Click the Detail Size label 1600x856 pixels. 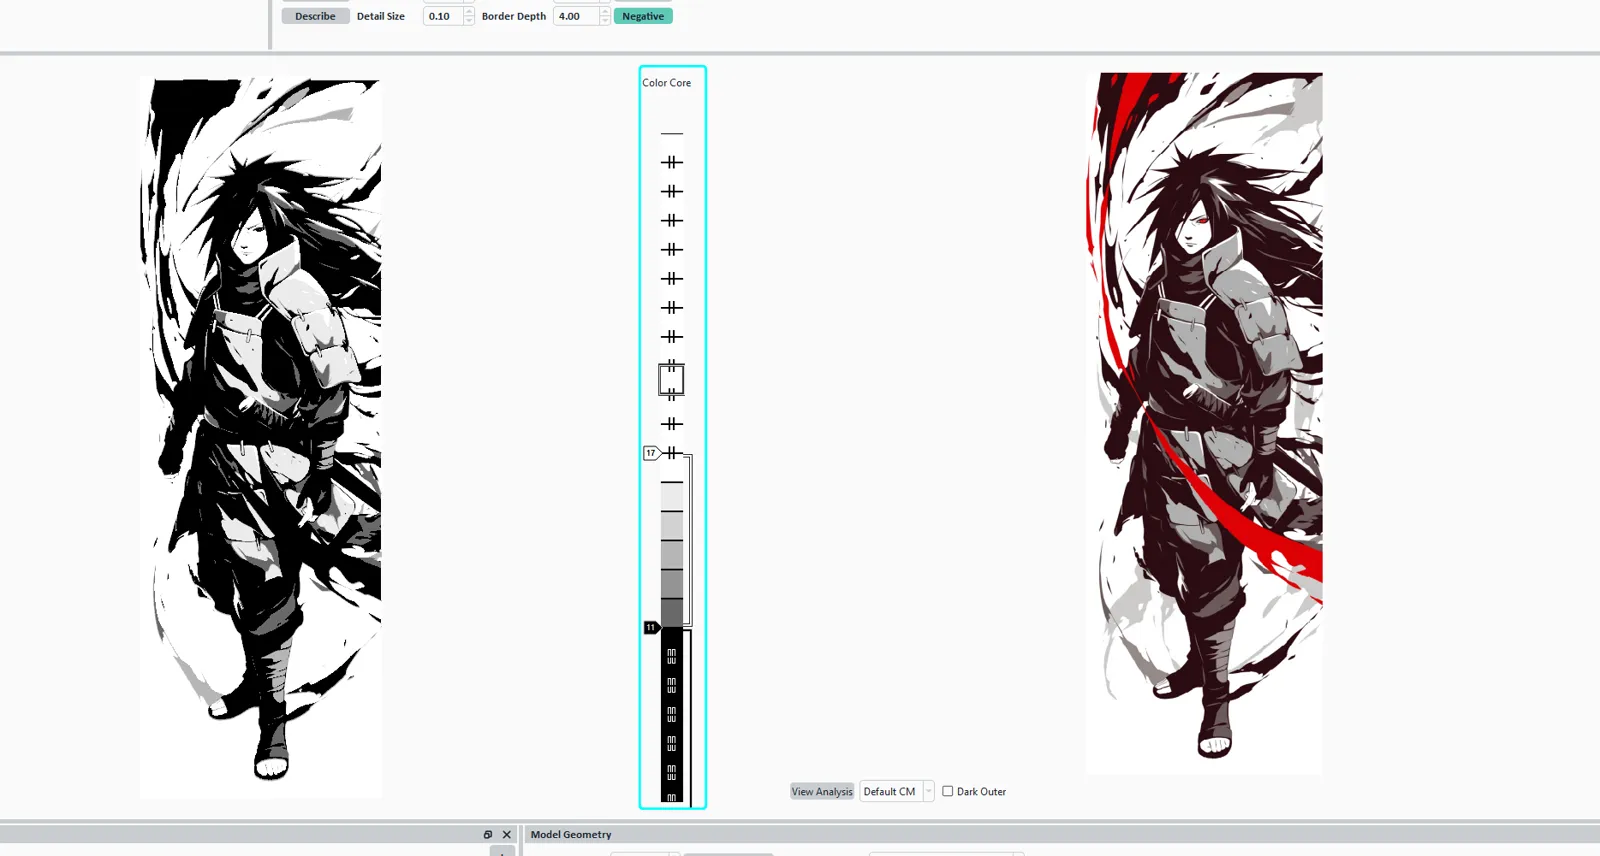coord(381,16)
